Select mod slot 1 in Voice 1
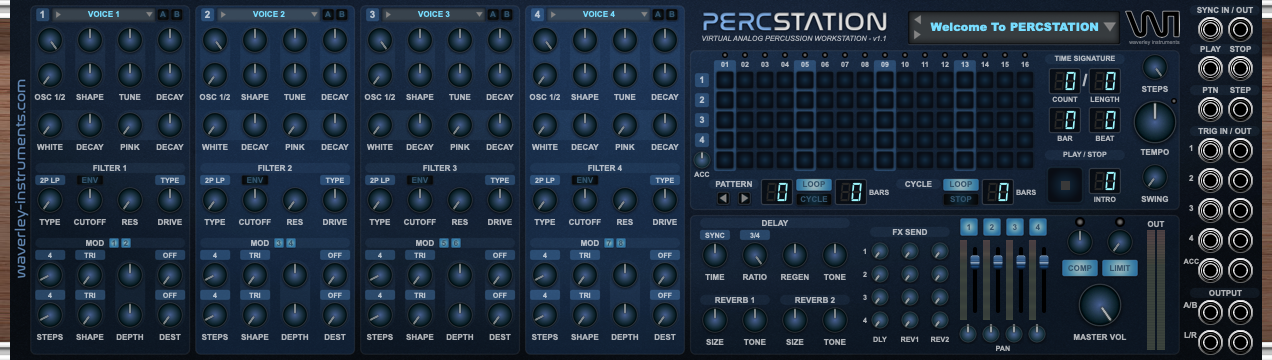Screen dimensions: 1272x360 tap(113, 243)
